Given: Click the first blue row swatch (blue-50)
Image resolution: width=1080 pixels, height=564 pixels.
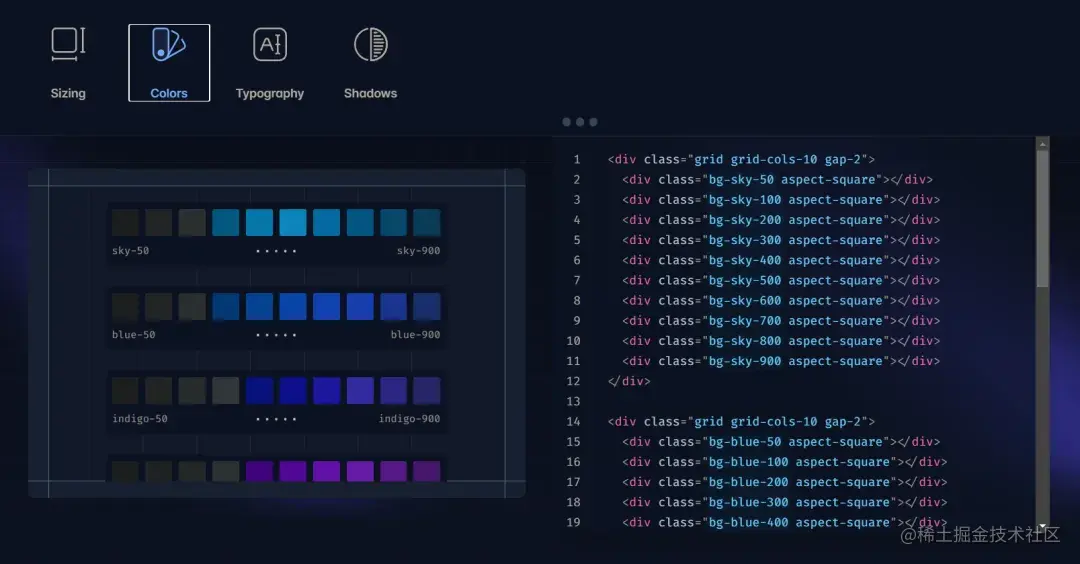Looking at the screenshot, I should 125,306.
